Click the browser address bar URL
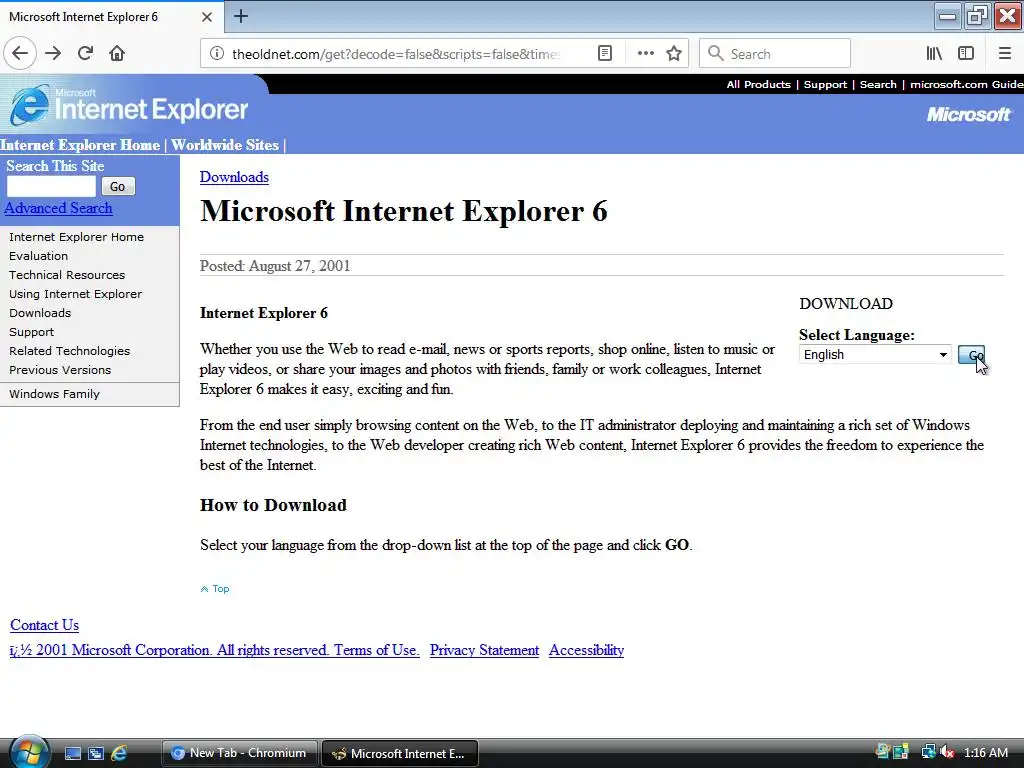Image resolution: width=1024 pixels, height=768 pixels. (x=396, y=54)
